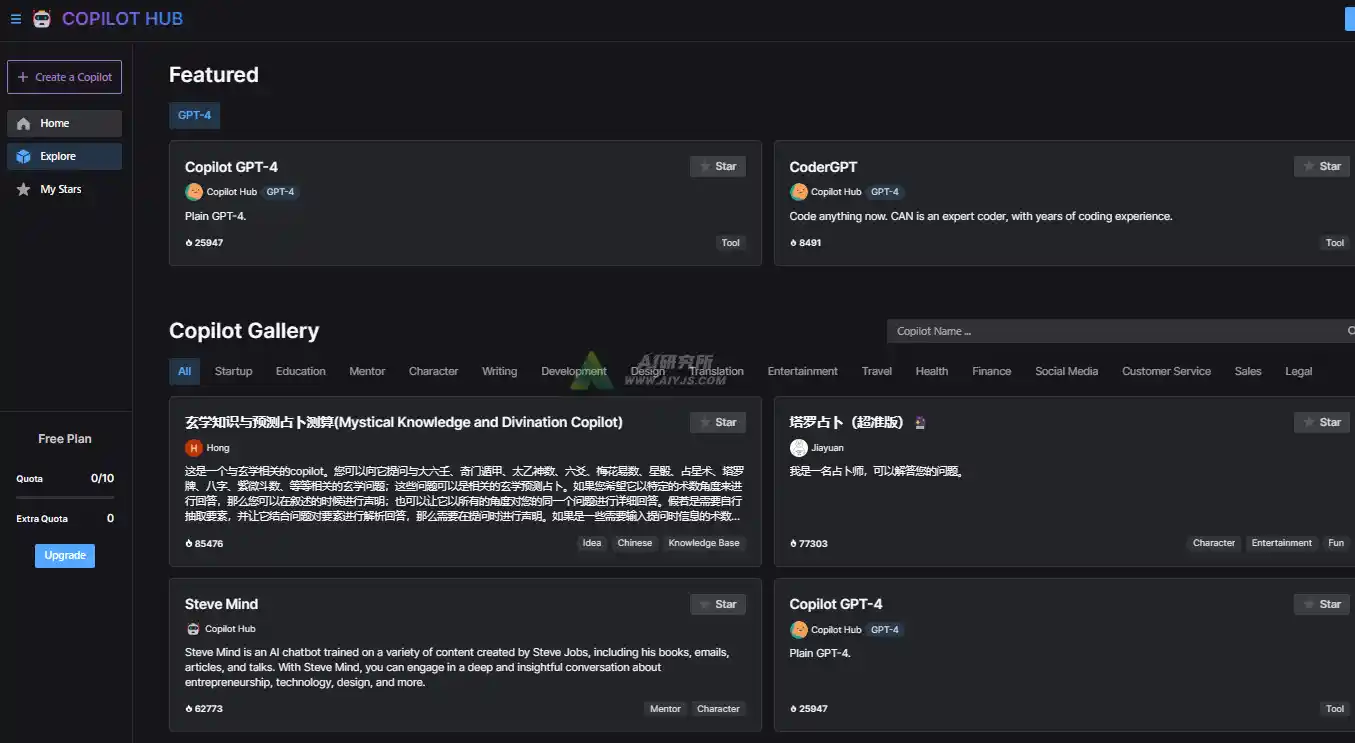This screenshot has height=743, width=1355.
Task: Click the My Stars star icon
Action: (23, 189)
